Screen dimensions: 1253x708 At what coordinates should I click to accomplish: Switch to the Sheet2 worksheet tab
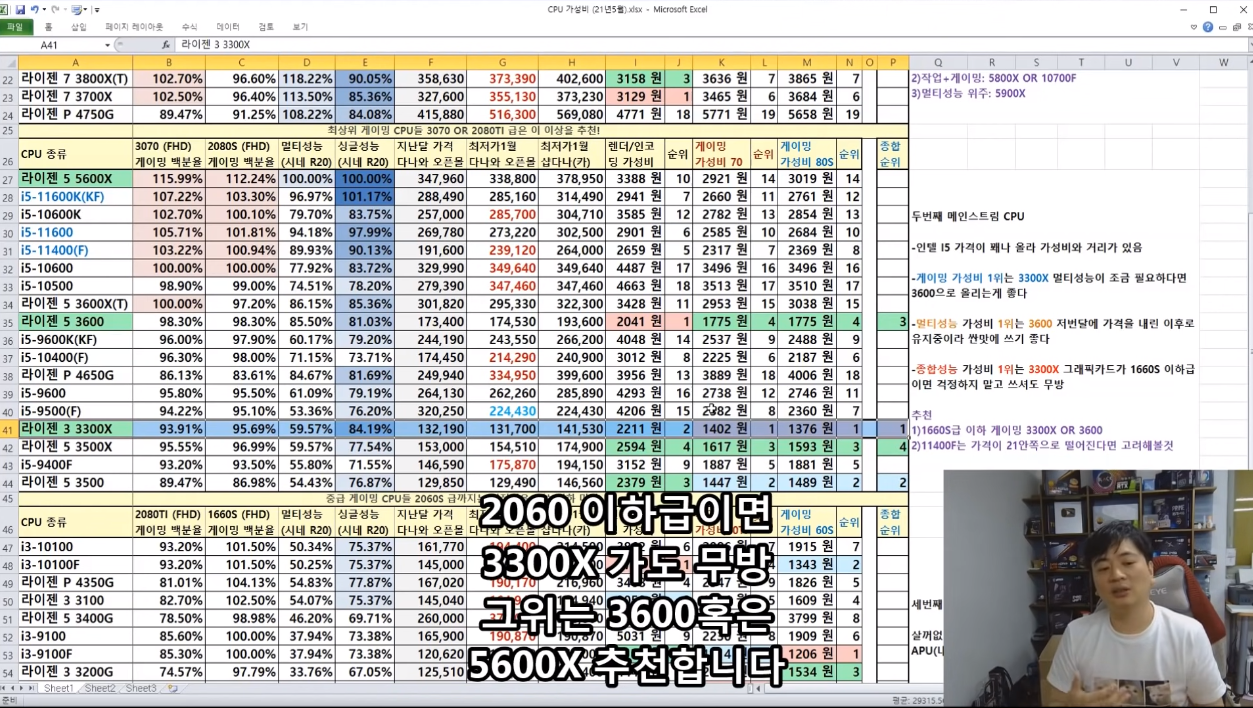(x=99, y=689)
